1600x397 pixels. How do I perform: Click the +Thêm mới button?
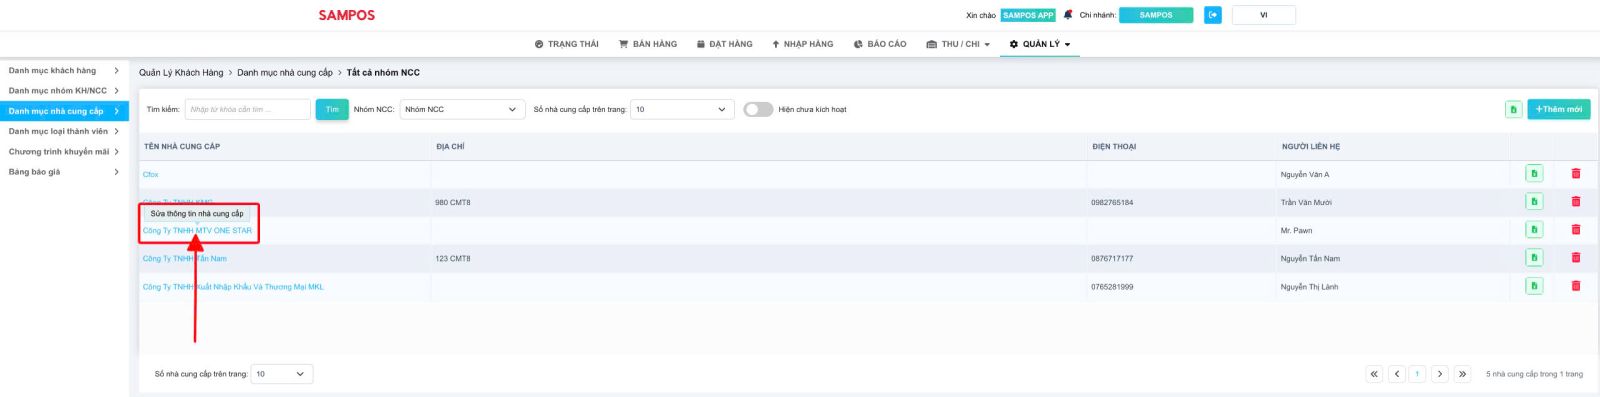pyautogui.click(x=1559, y=109)
